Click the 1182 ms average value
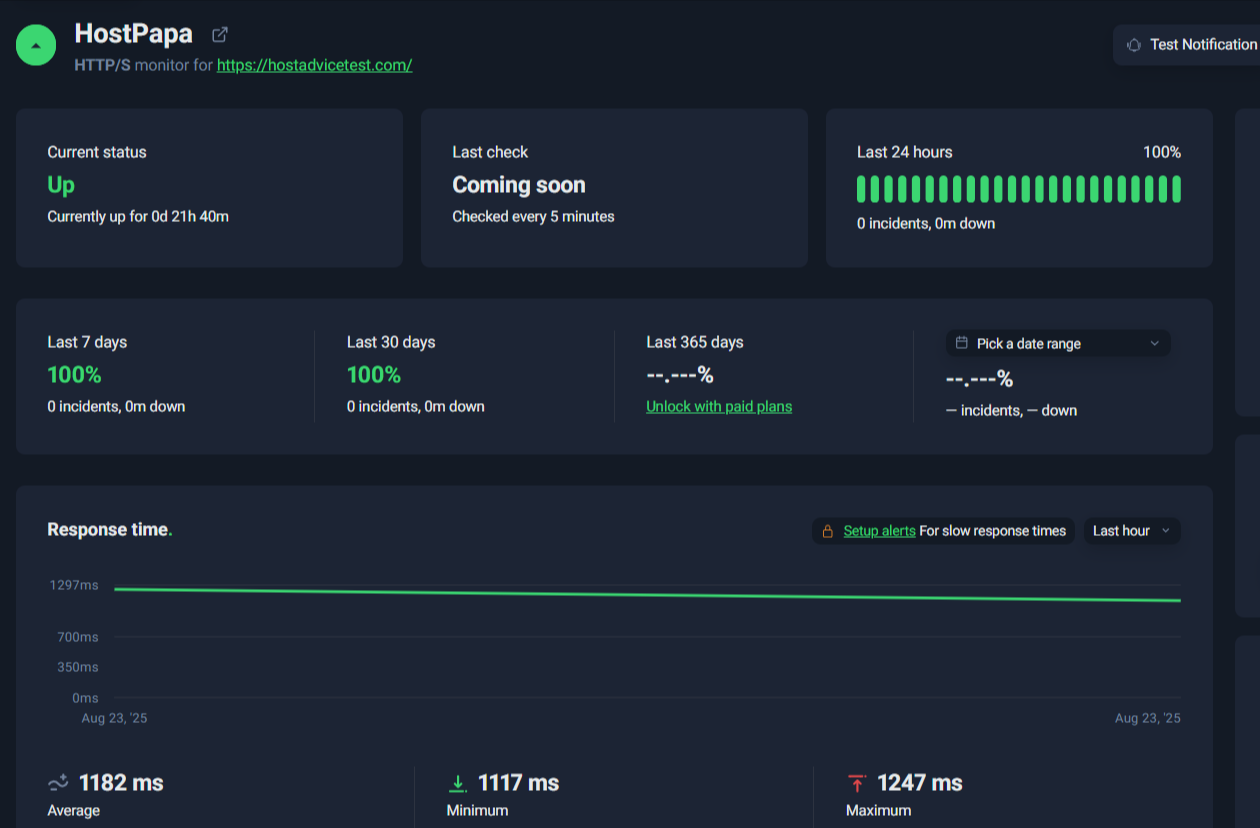This screenshot has height=828, width=1260. 121,783
